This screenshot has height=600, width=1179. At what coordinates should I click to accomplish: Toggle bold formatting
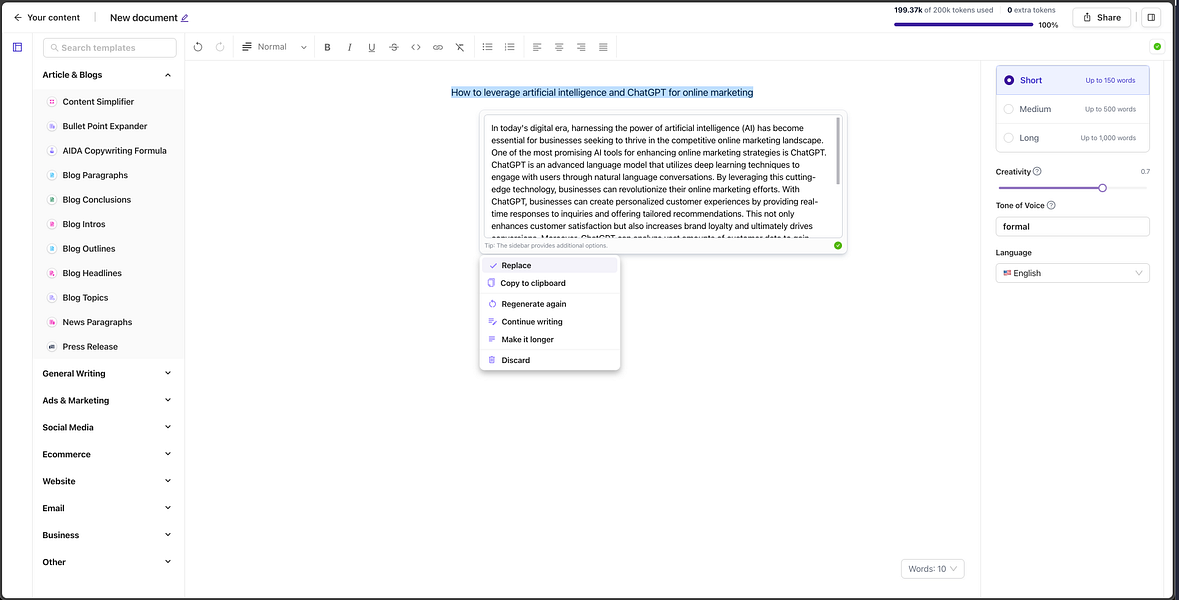327,47
